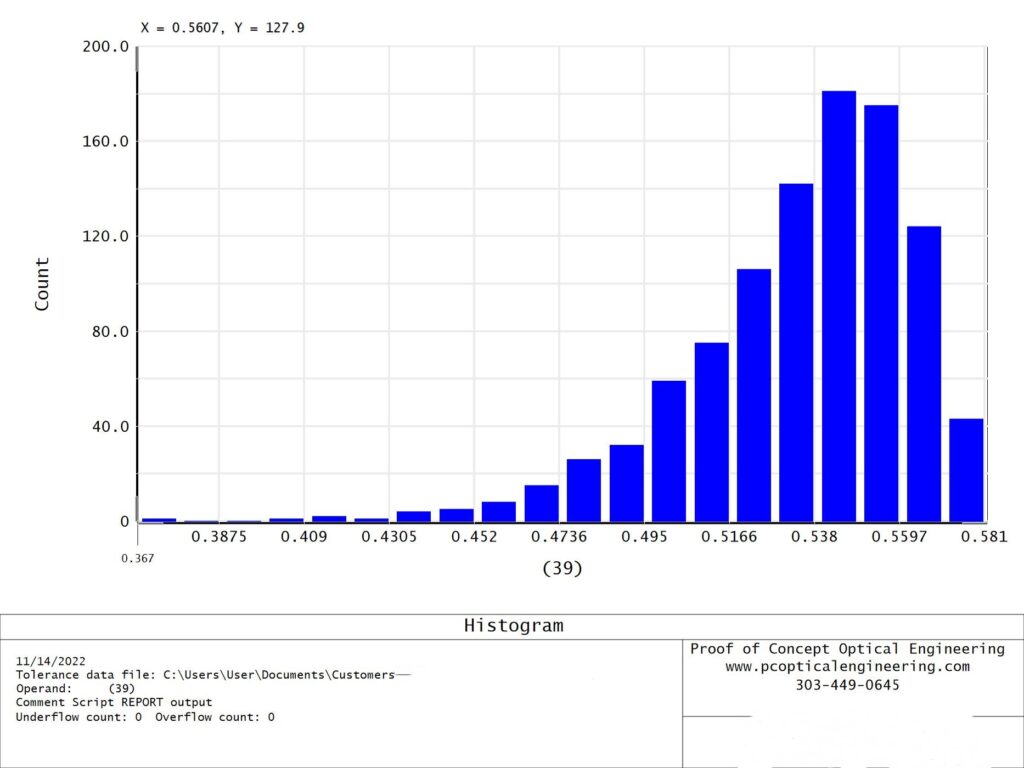Image resolution: width=1024 pixels, height=768 pixels.
Task: Click the 0.4305 x-axis label
Action: [x=389, y=537]
